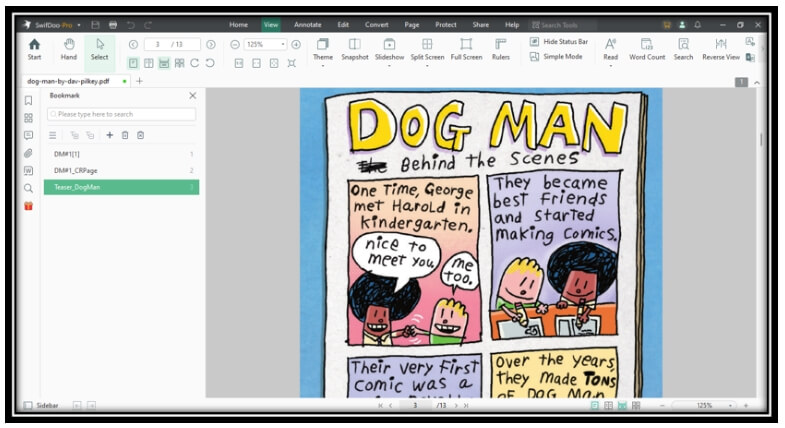Switch to the Edit tab

point(343,25)
